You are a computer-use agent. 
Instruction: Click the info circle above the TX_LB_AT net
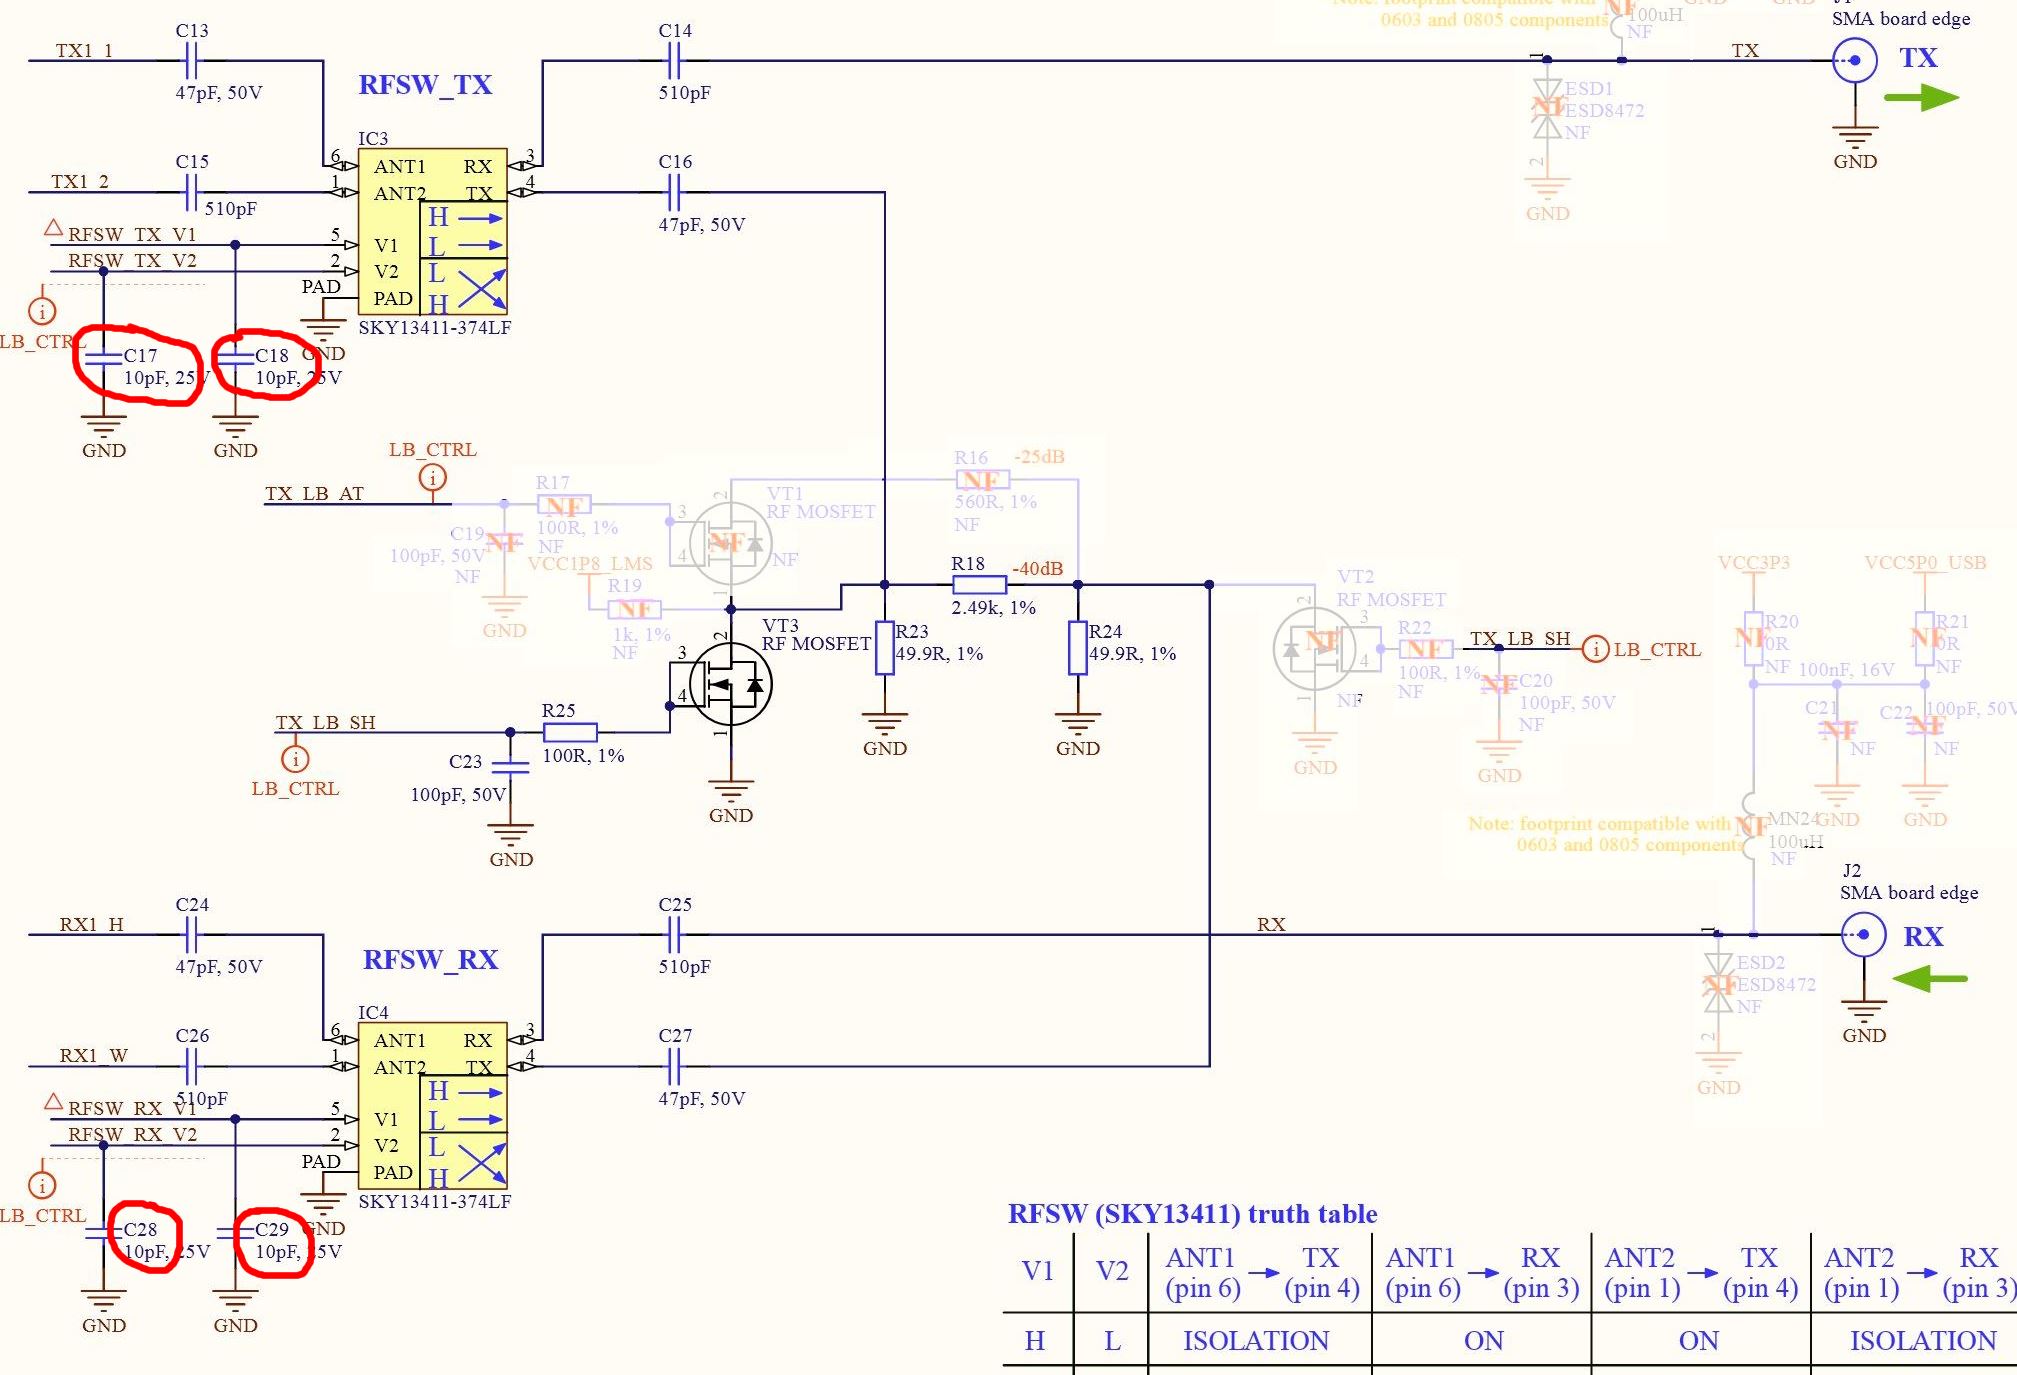[x=432, y=478]
